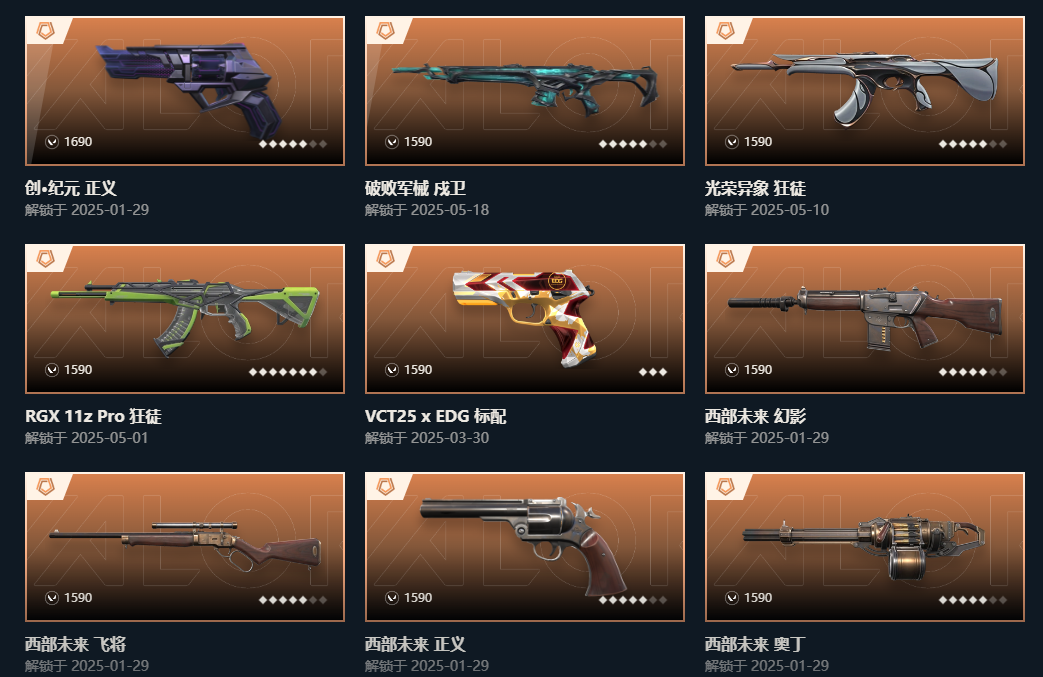Click the 西部未来 飞将 skin title
The height and width of the screenshot is (677, 1043).
coord(75,644)
